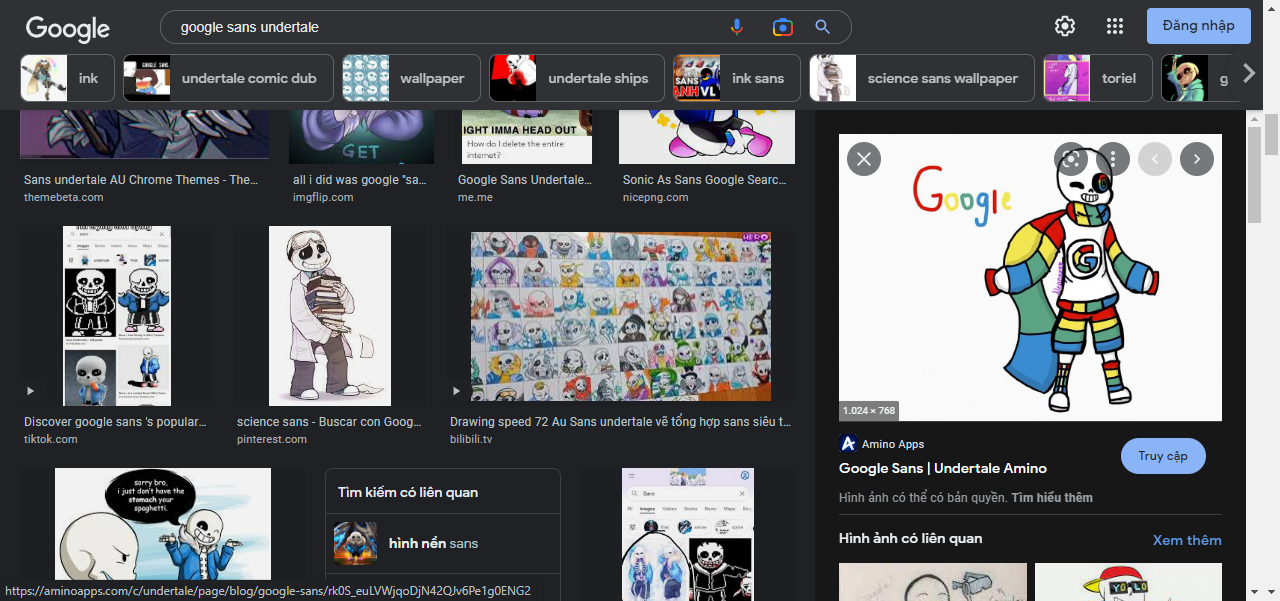Select the "wallpaper" suggestion chip
Viewport: 1280px width, 601px height.
[x=411, y=78]
